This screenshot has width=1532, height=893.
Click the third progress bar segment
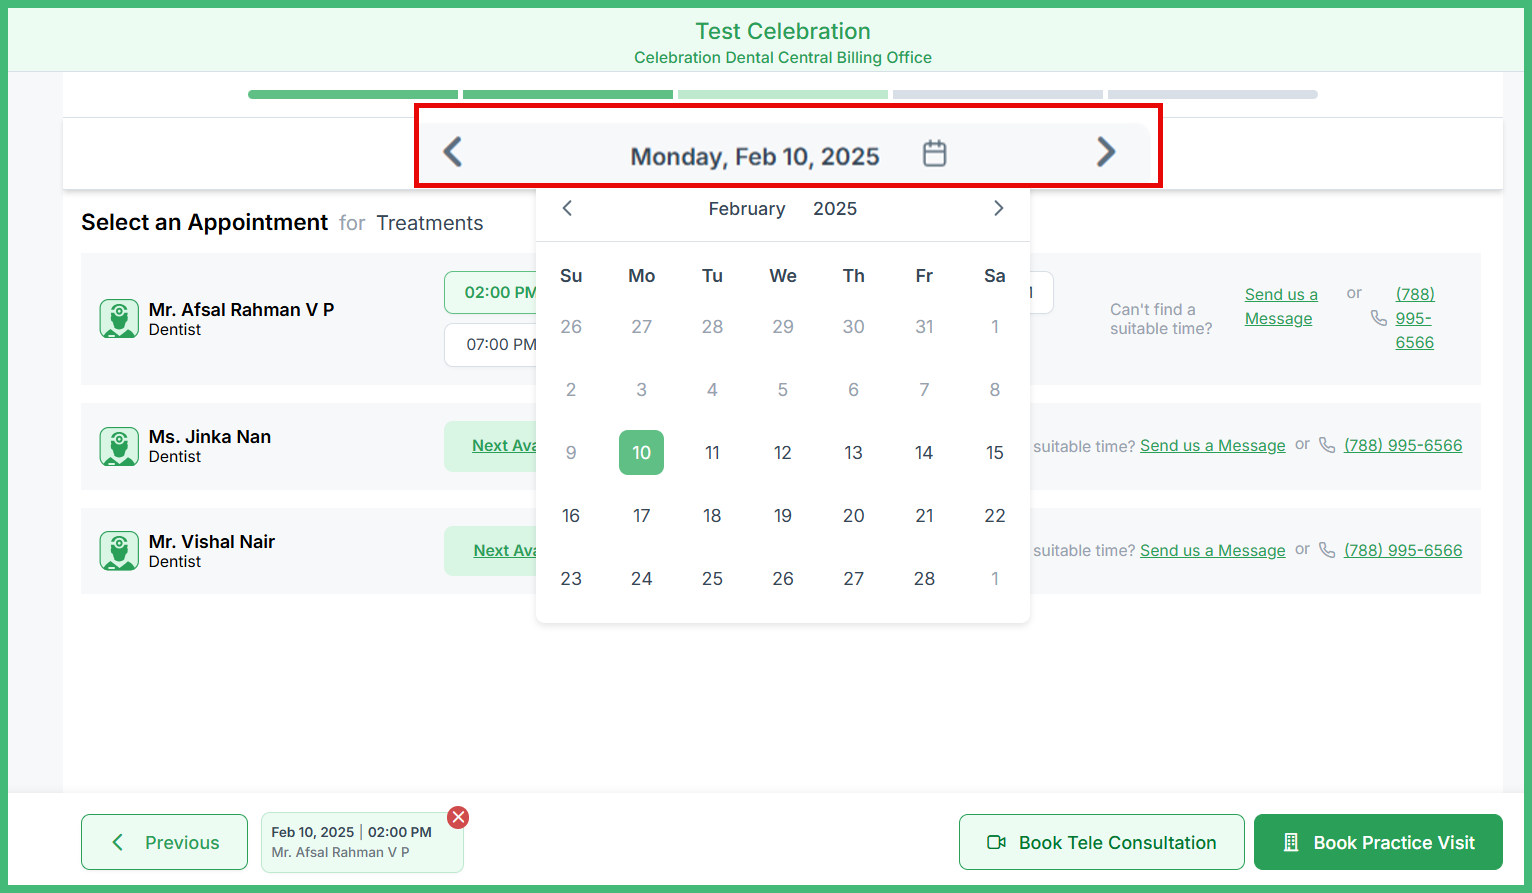point(783,94)
